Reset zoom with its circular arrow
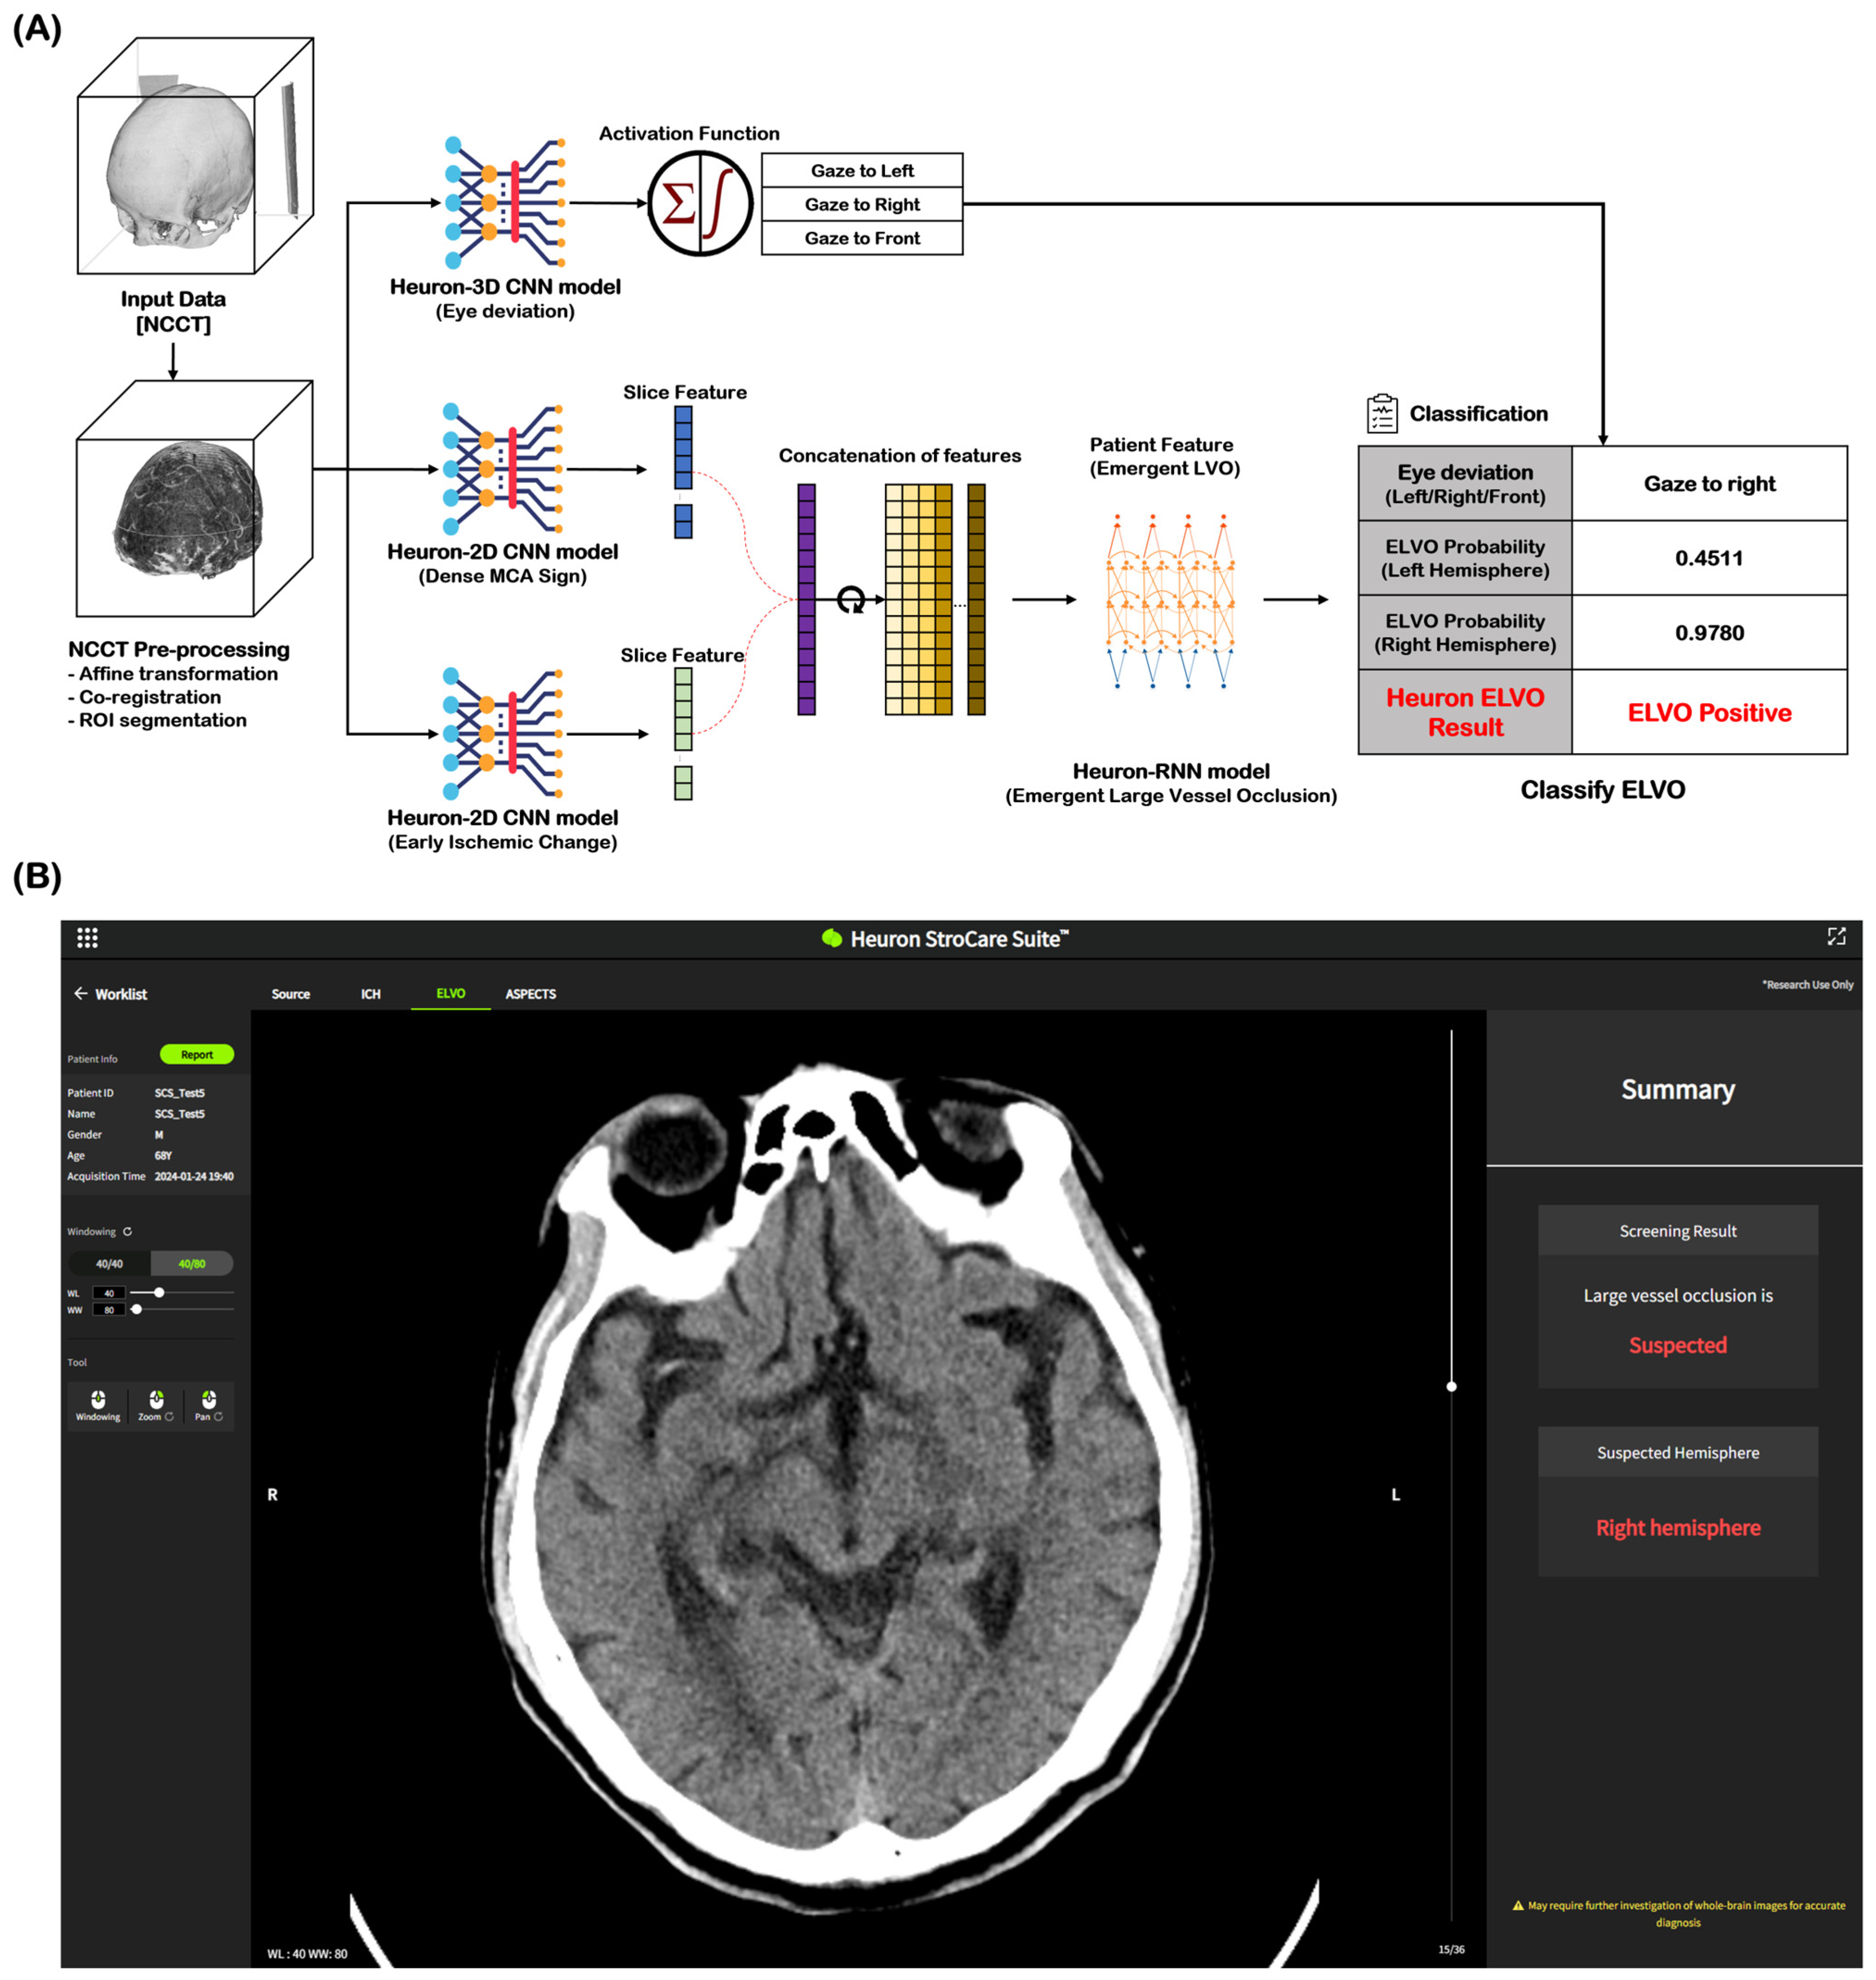 (x=169, y=1417)
